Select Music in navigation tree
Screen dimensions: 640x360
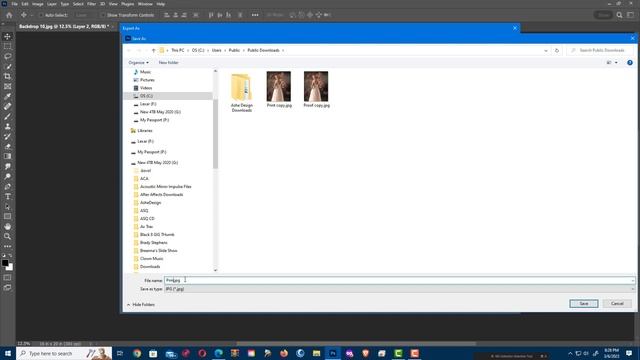(x=145, y=72)
